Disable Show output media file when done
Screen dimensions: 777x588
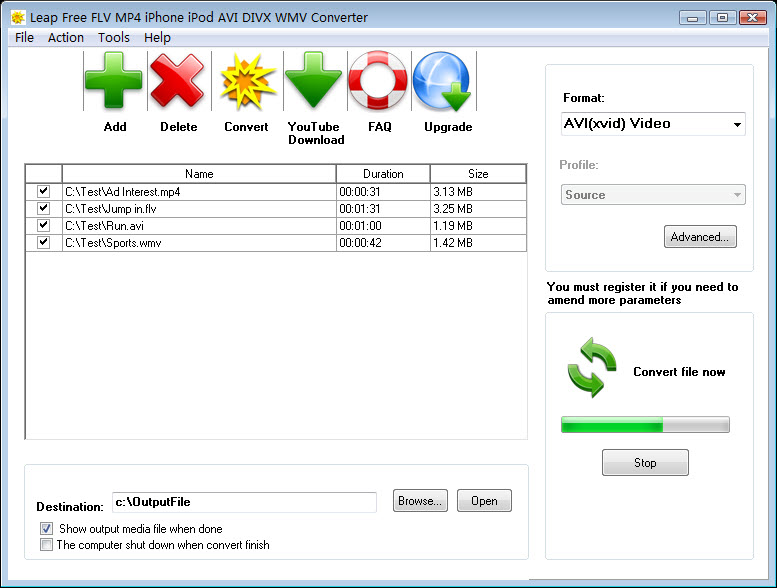(x=46, y=529)
